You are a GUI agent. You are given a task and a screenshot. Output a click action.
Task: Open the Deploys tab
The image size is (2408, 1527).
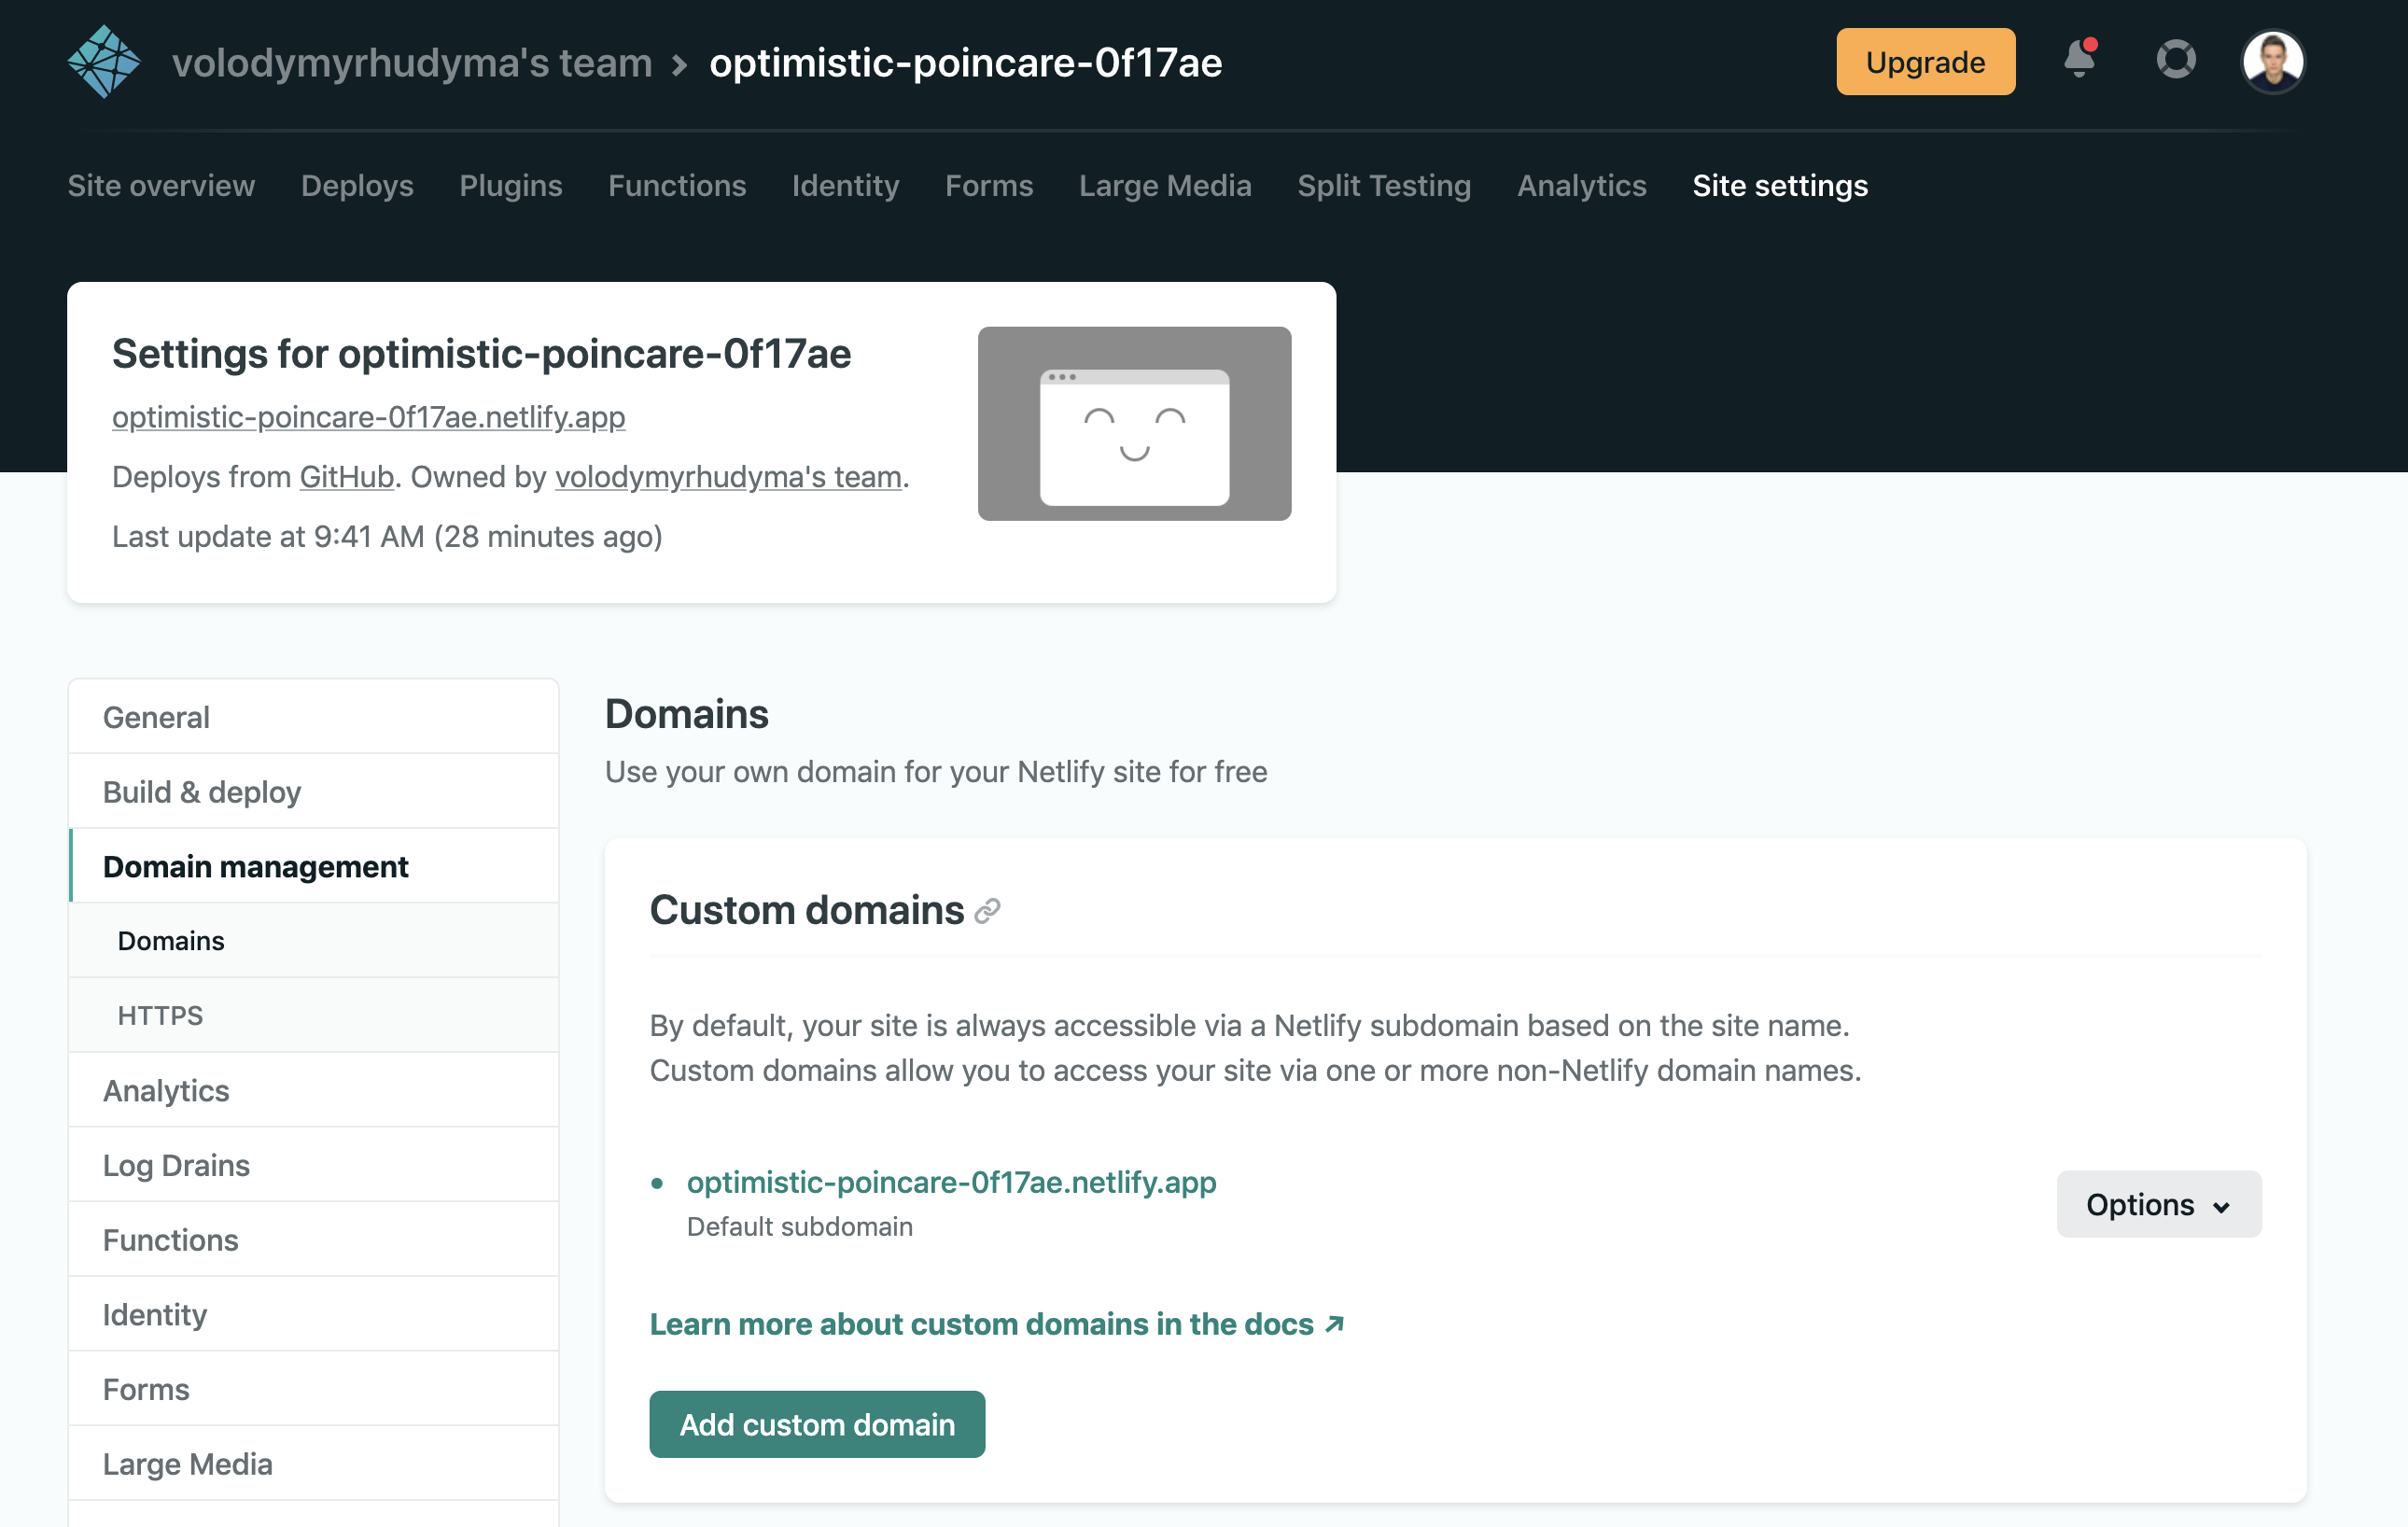point(357,186)
